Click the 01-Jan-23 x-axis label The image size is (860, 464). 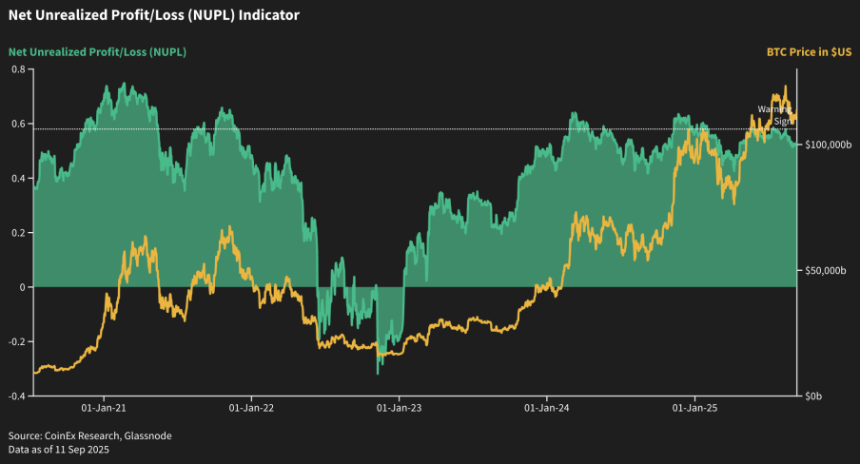[x=398, y=408]
